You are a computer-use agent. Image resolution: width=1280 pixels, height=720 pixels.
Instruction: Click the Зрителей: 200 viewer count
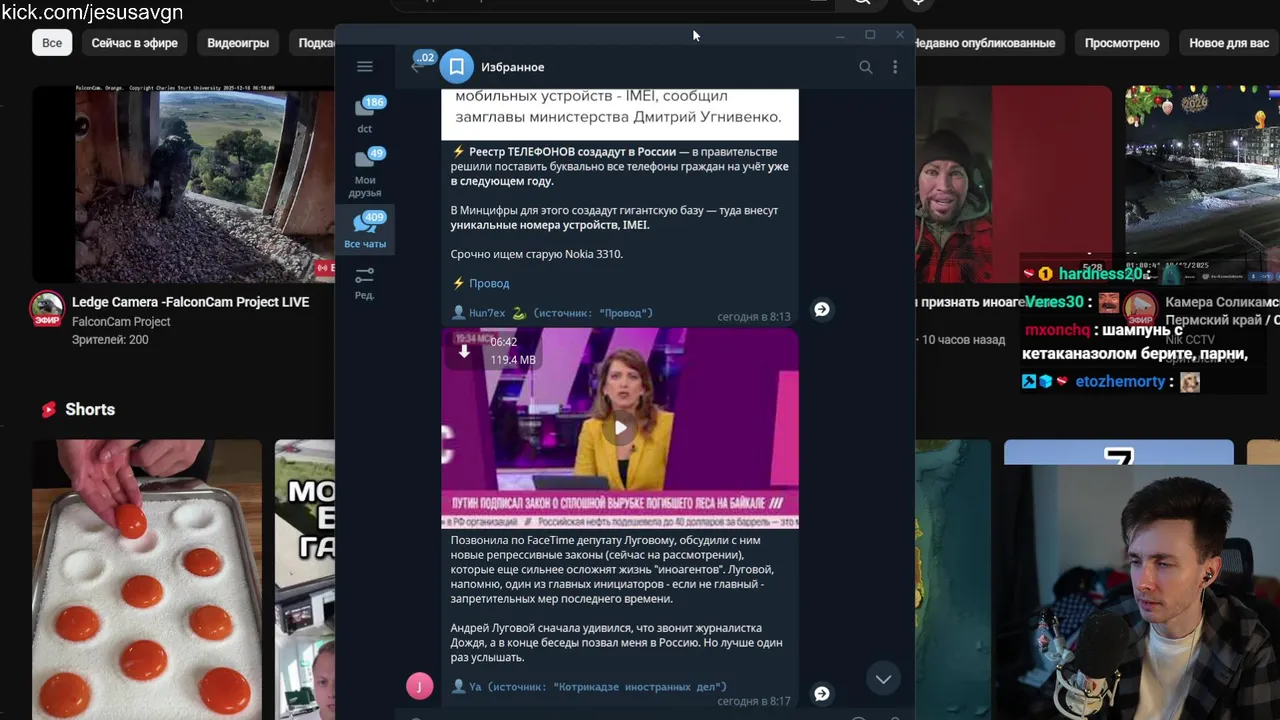click(110, 340)
